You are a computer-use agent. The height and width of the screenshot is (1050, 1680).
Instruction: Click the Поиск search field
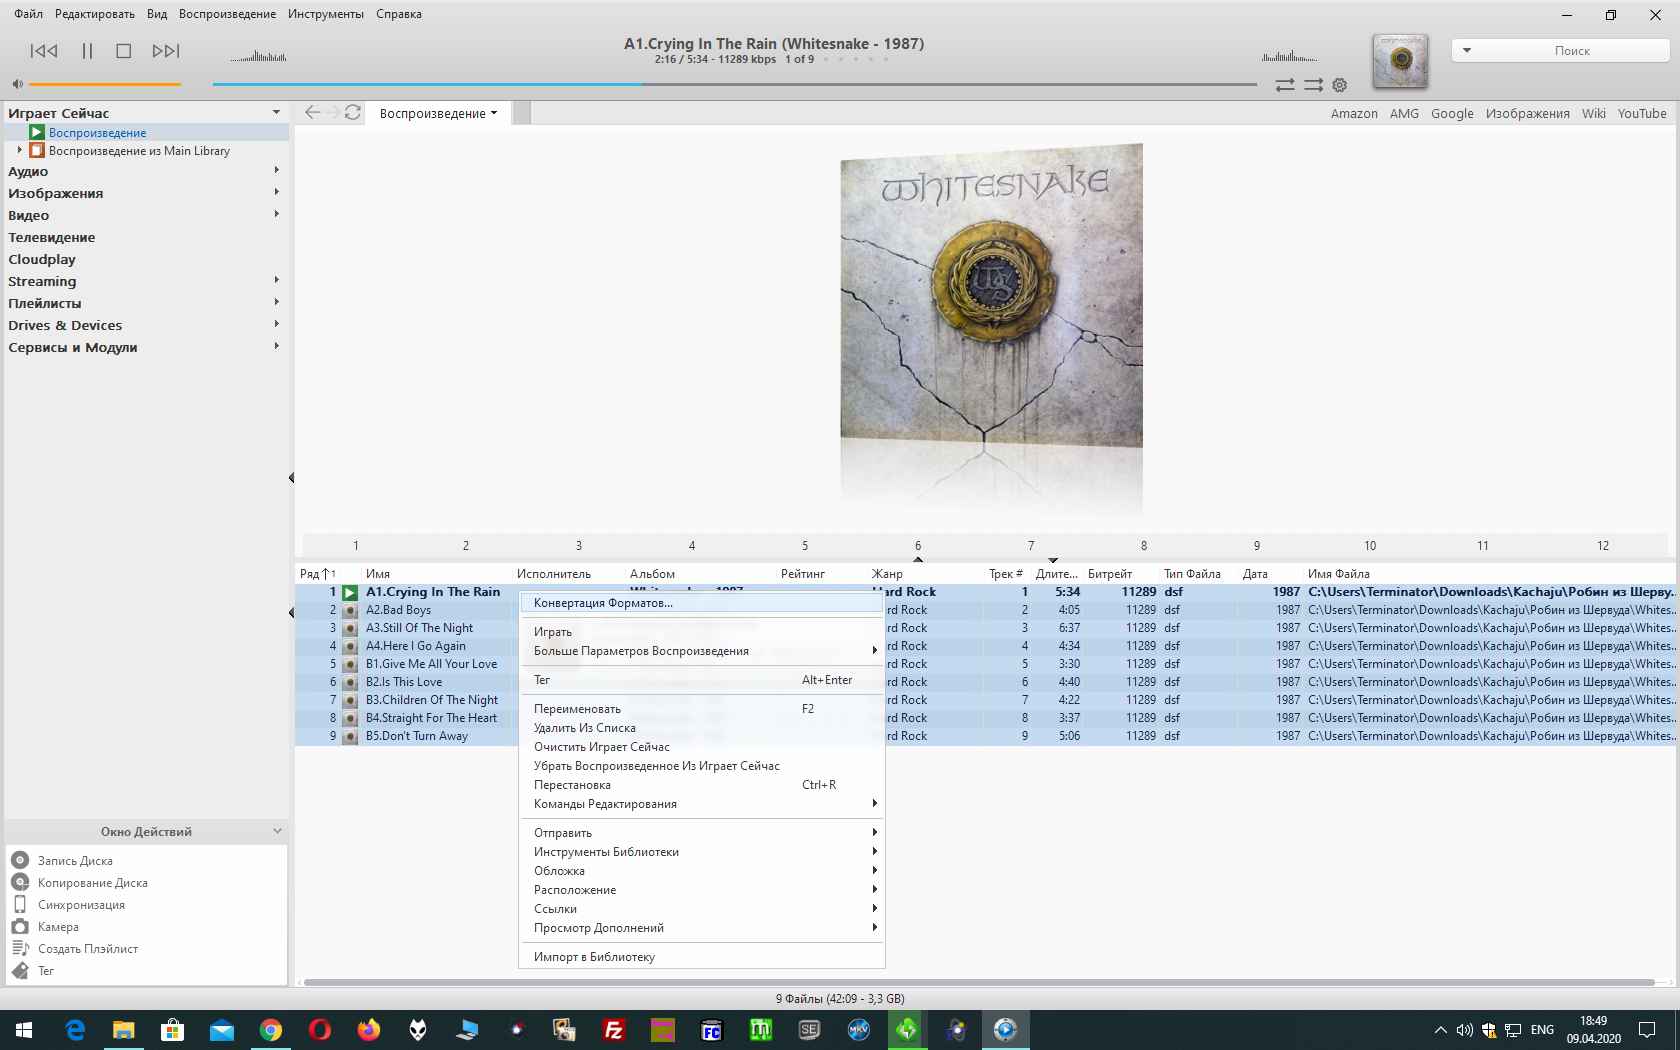1572,50
